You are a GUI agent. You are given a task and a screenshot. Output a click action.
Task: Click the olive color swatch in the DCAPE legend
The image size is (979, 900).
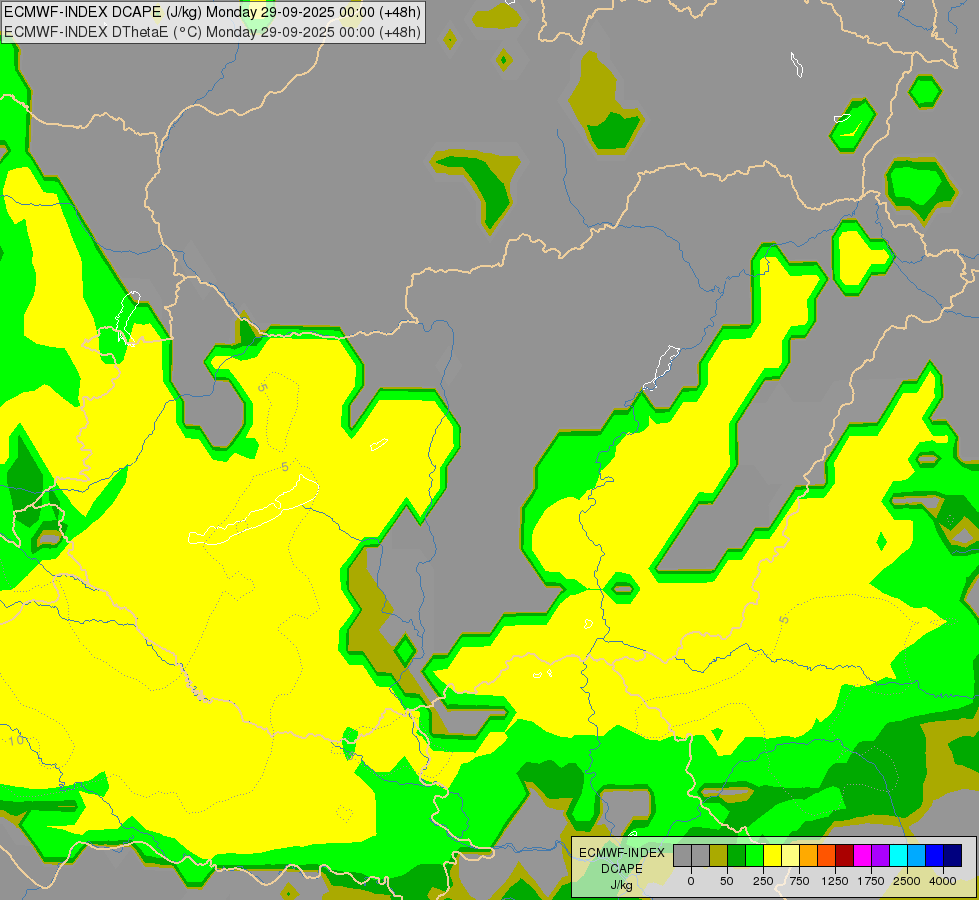pos(719,855)
